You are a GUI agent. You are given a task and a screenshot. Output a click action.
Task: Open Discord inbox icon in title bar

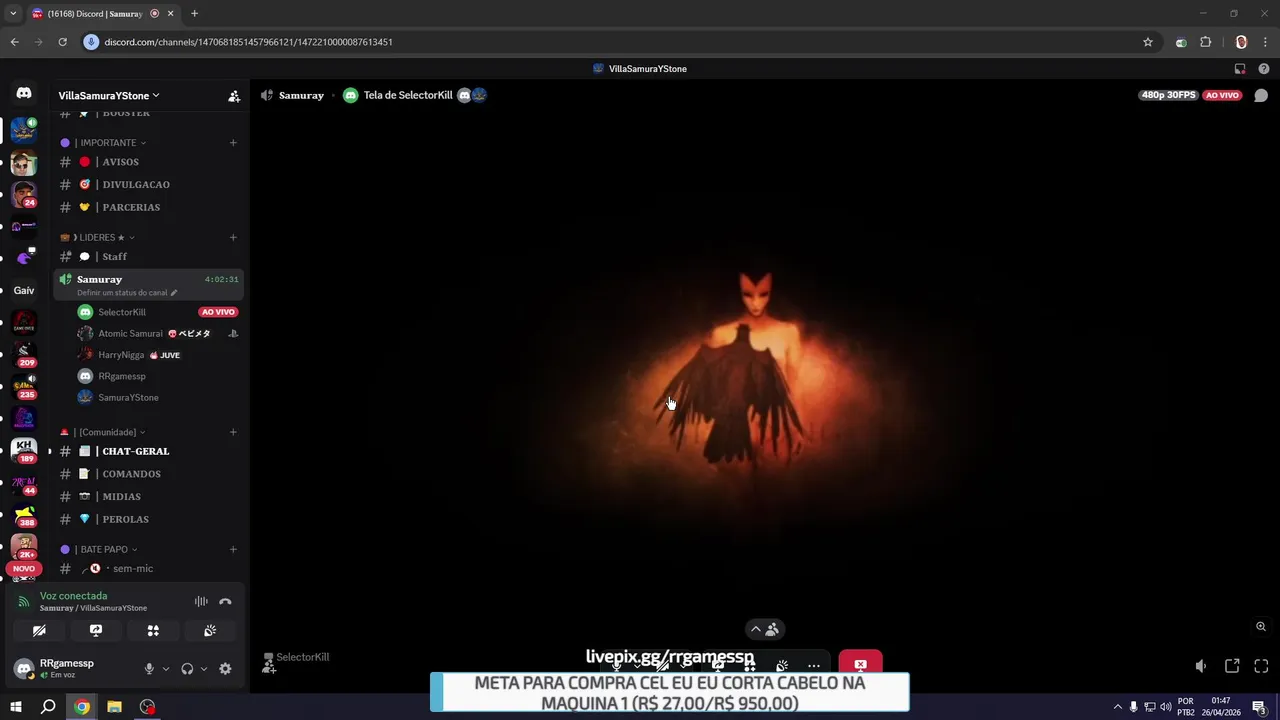(x=1240, y=69)
